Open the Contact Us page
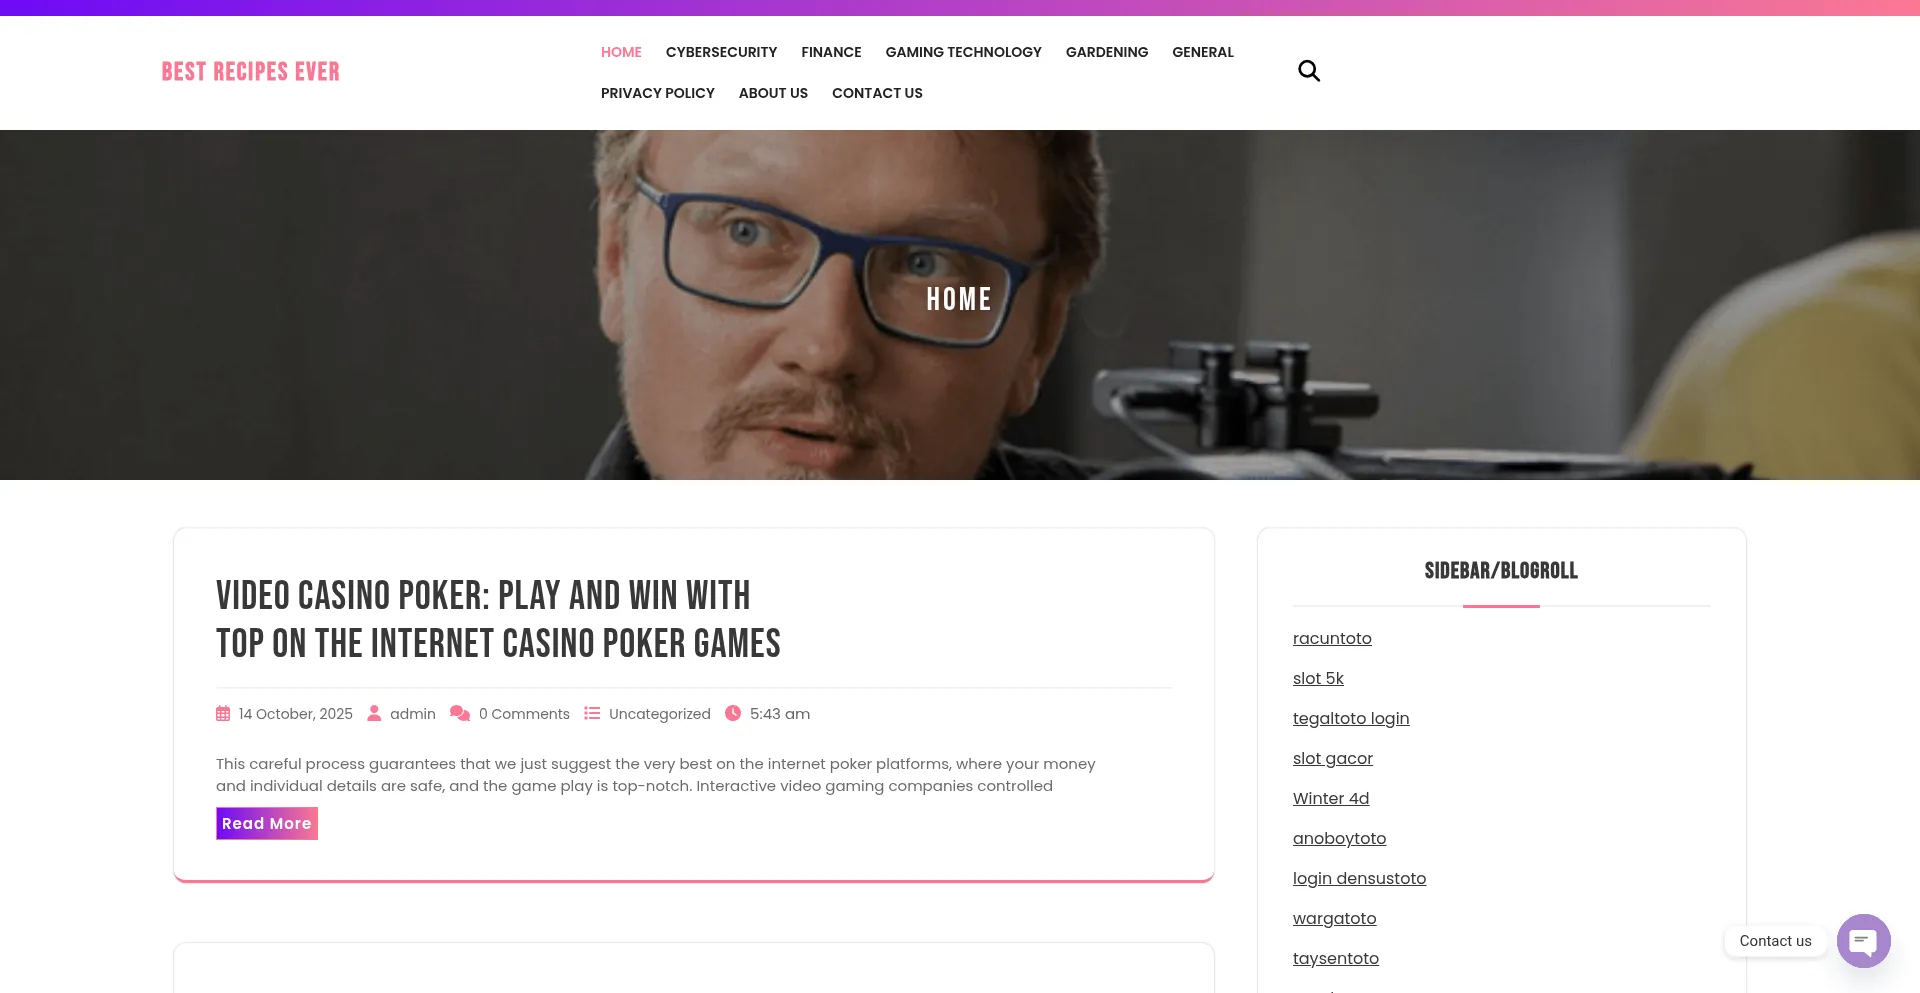 click(x=877, y=93)
